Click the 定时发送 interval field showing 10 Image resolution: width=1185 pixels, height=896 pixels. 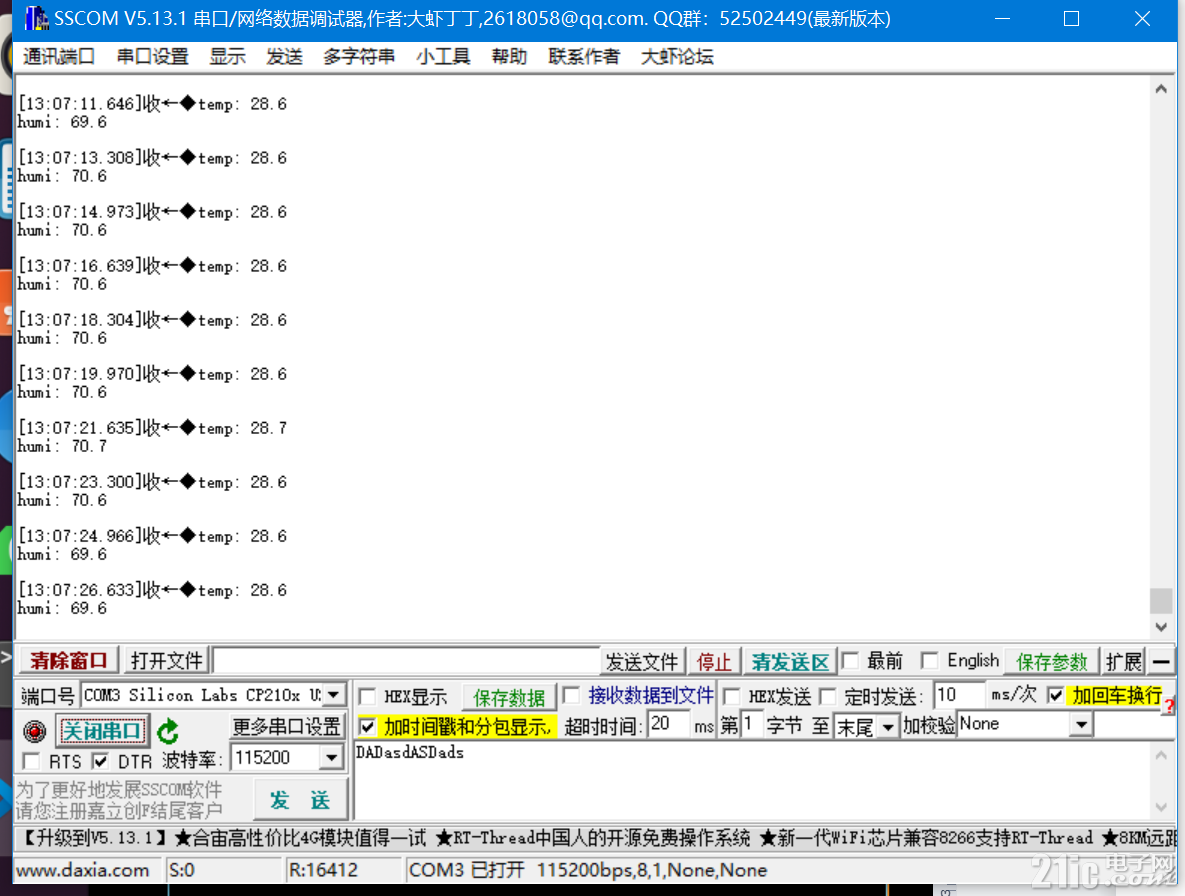(959, 694)
